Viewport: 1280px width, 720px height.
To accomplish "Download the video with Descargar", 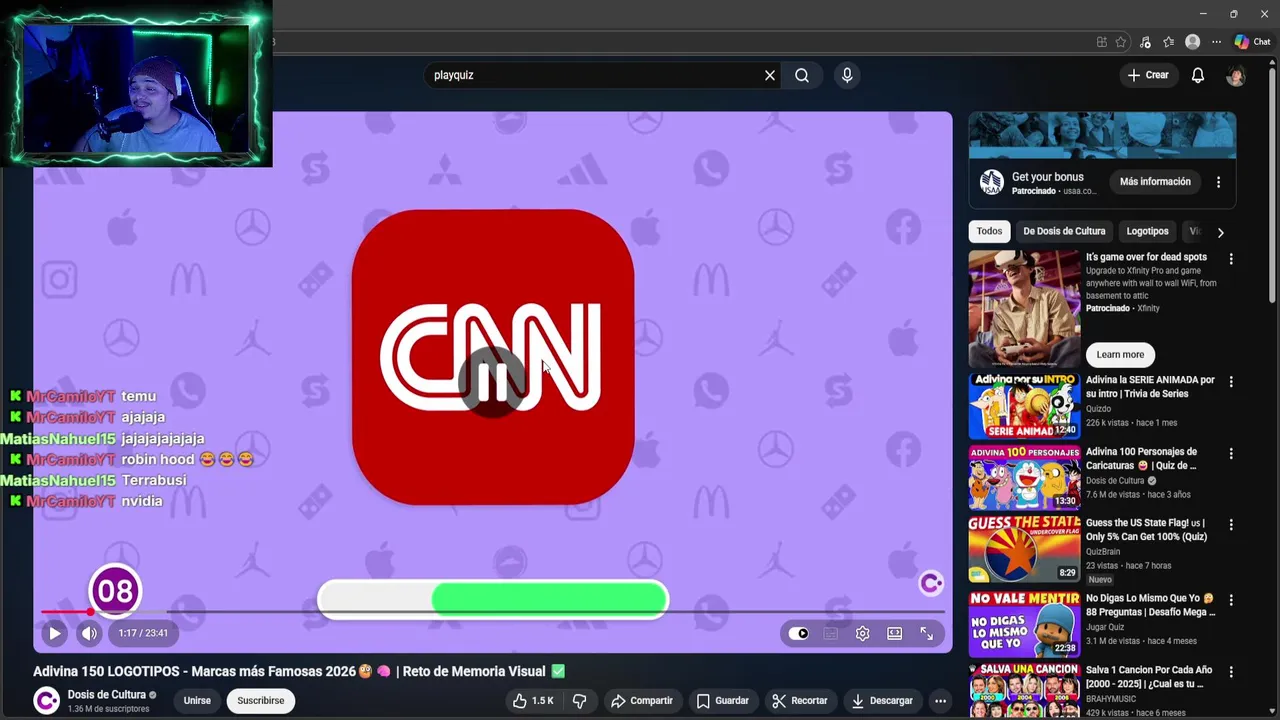I will point(882,701).
